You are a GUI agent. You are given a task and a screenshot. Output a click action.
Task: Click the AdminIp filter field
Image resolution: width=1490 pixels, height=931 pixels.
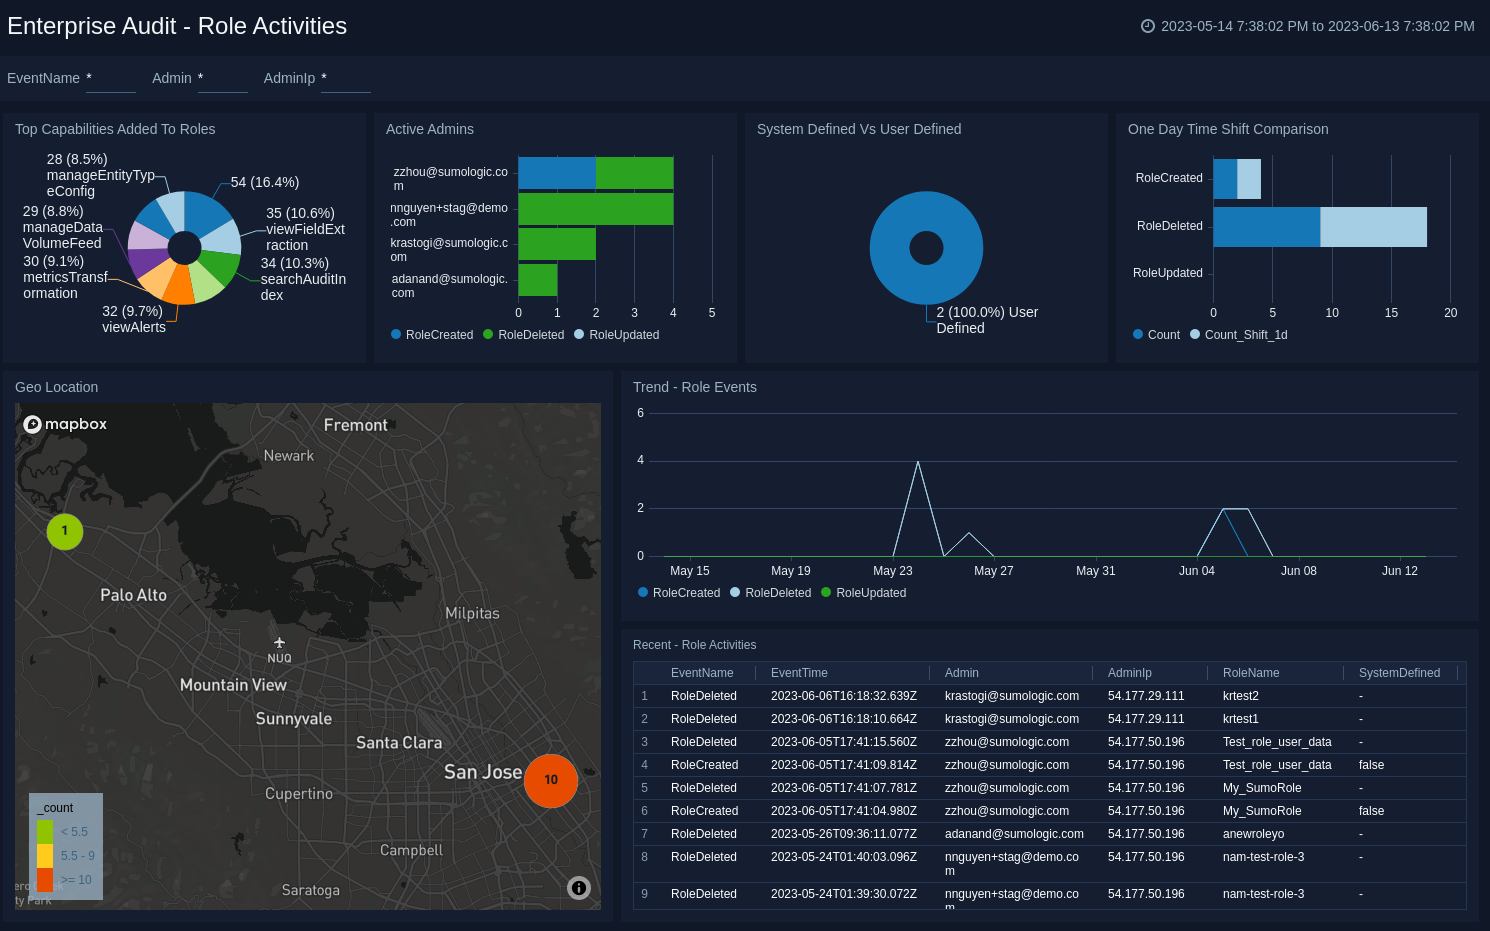click(x=345, y=79)
